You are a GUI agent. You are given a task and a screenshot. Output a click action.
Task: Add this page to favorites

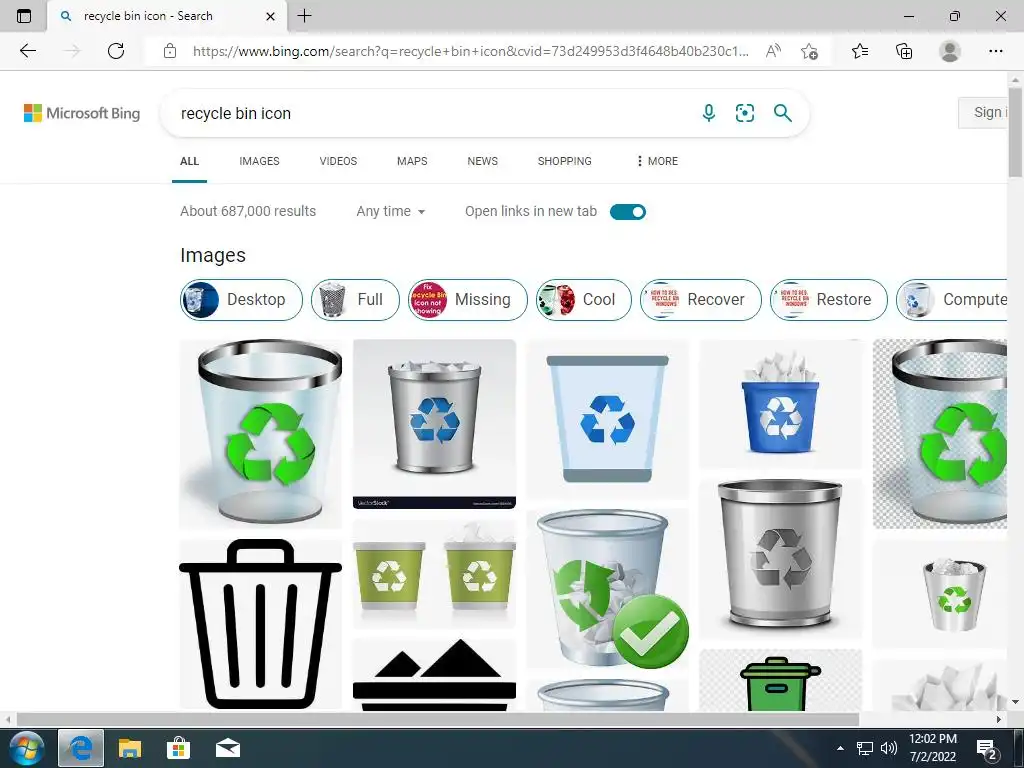pos(810,51)
